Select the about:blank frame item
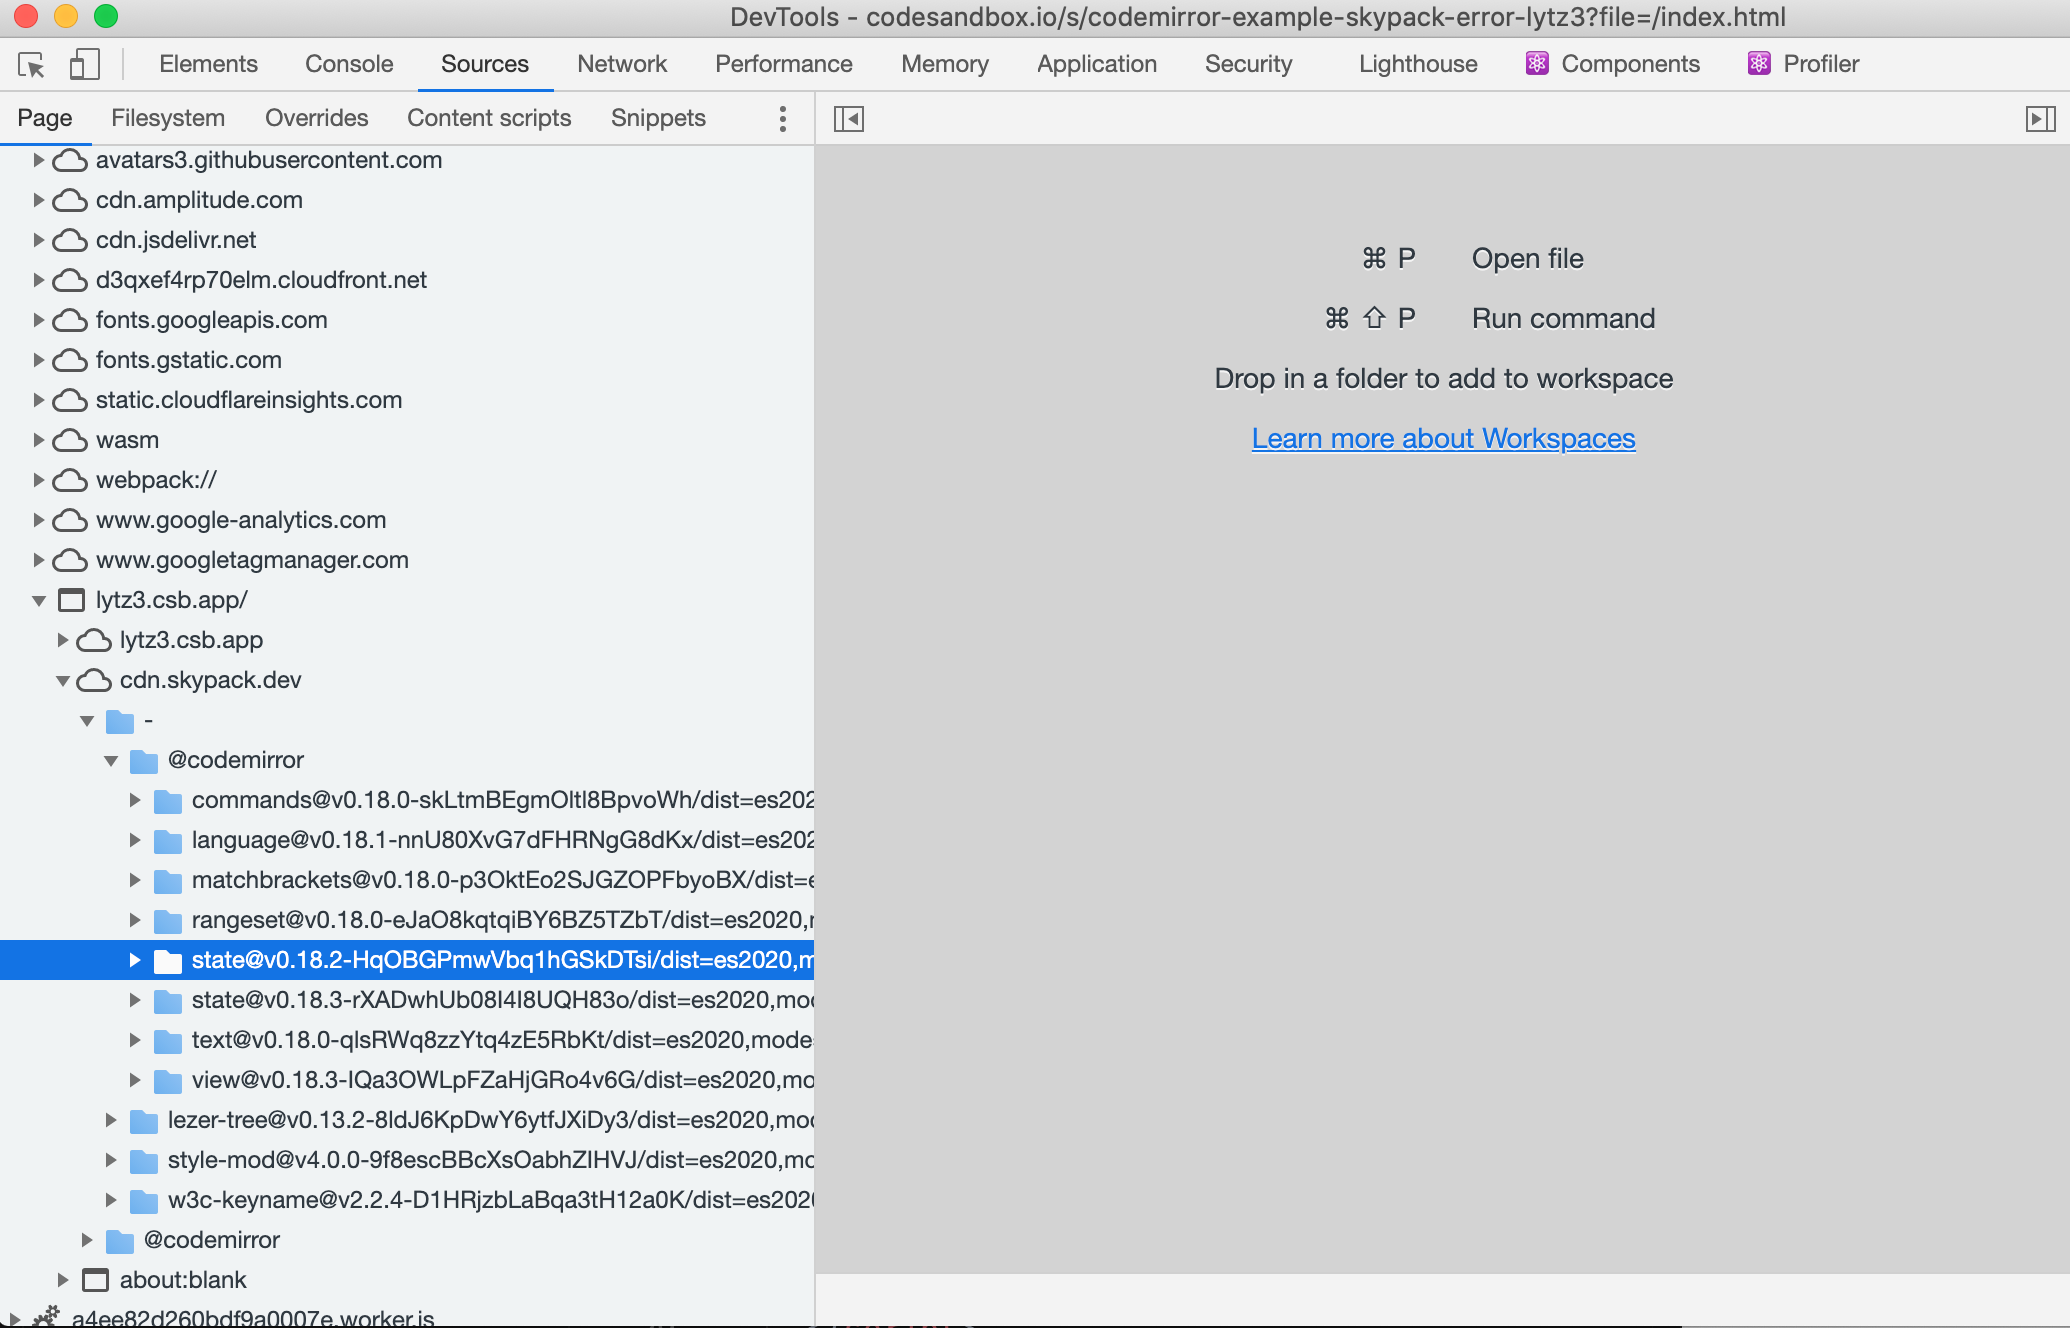 click(x=183, y=1280)
